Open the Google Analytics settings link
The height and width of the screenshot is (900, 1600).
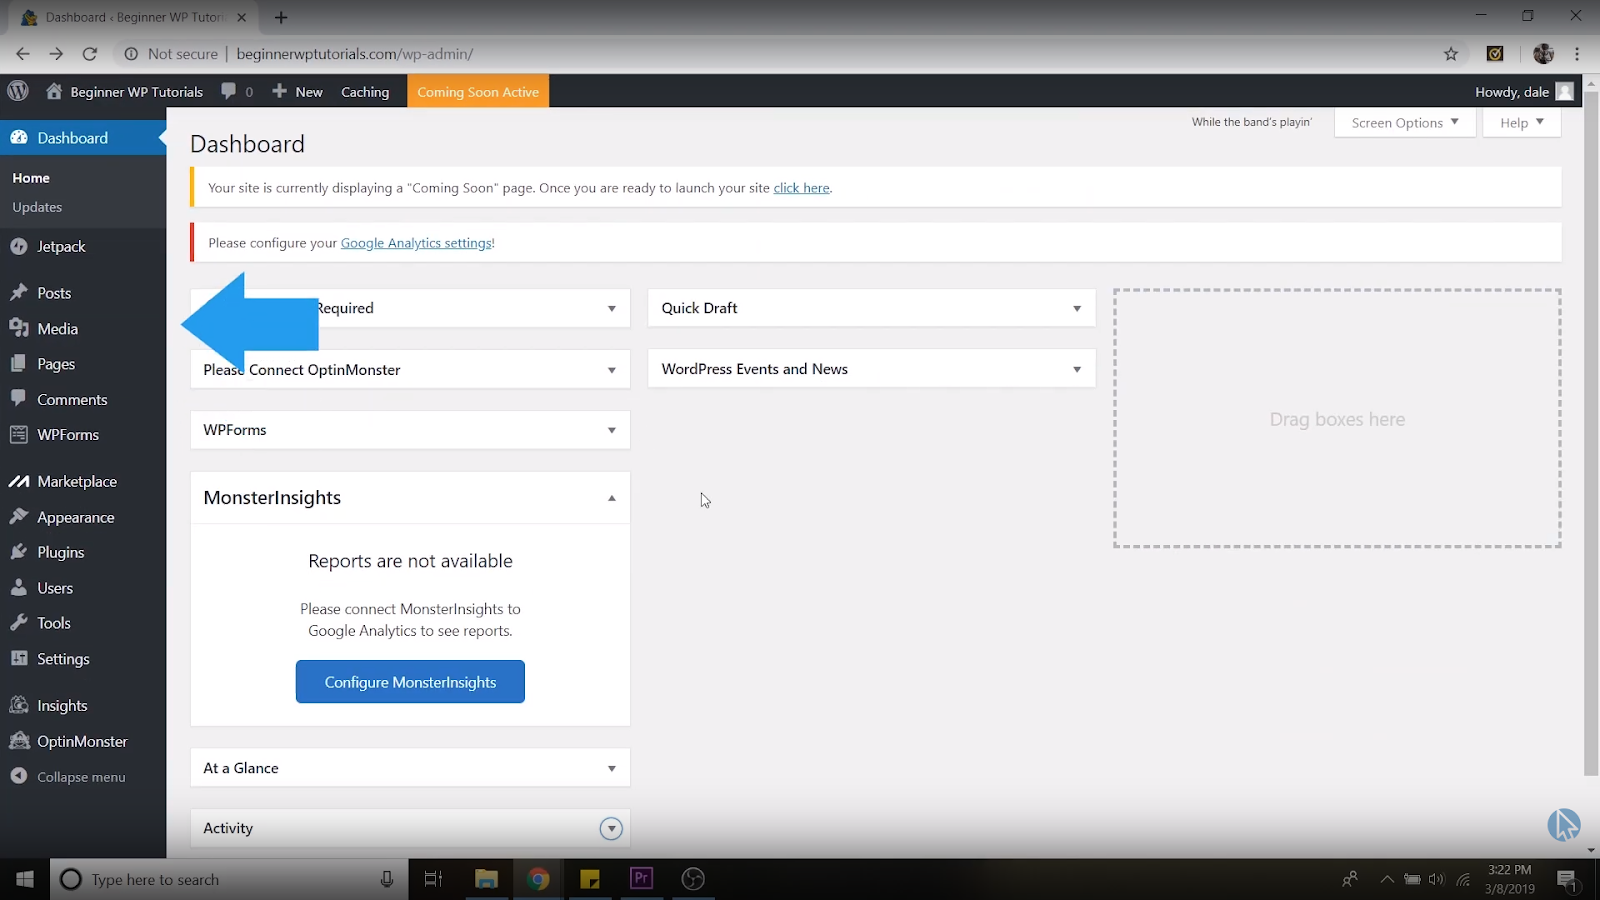[x=416, y=243]
